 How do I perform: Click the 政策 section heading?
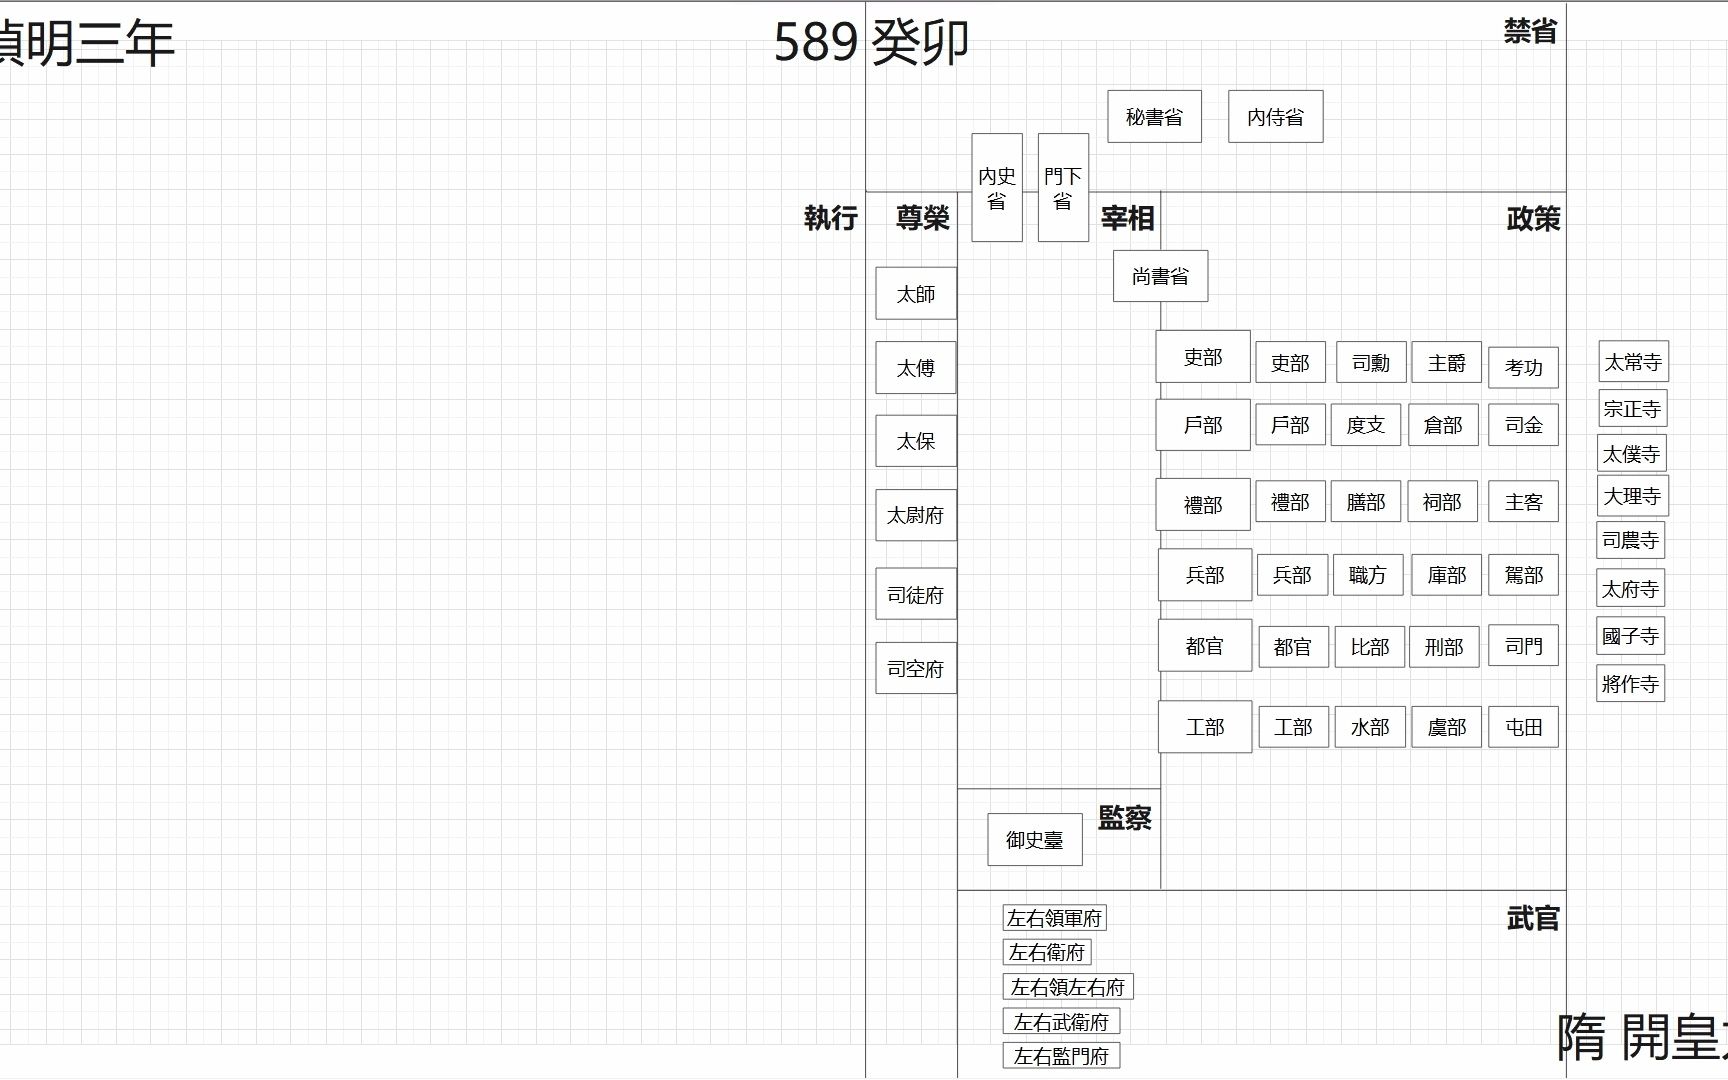tap(1533, 218)
